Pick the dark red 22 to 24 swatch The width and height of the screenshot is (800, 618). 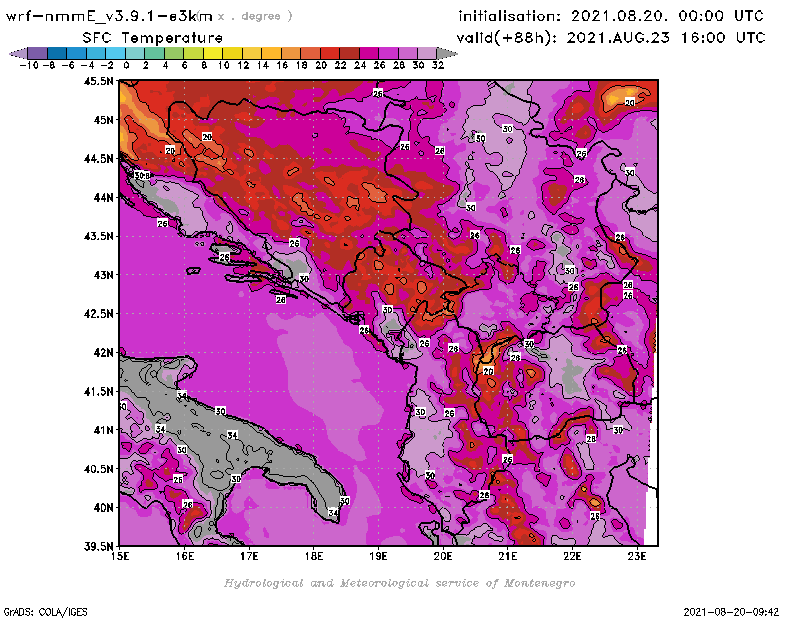coord(349,53)
